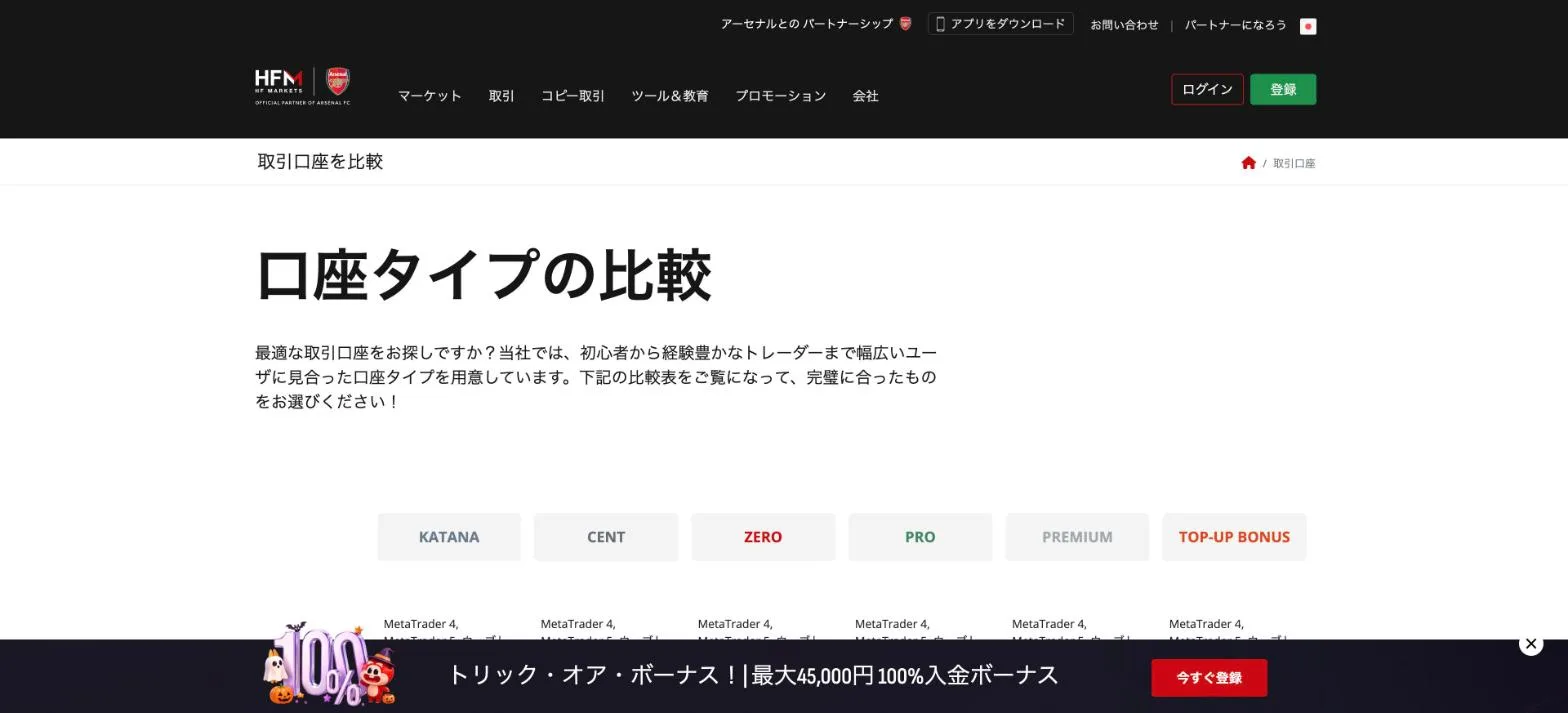Click the HFM Markets logo
The height and width of the screenshot is (713, 1568).
click(279, 82)
